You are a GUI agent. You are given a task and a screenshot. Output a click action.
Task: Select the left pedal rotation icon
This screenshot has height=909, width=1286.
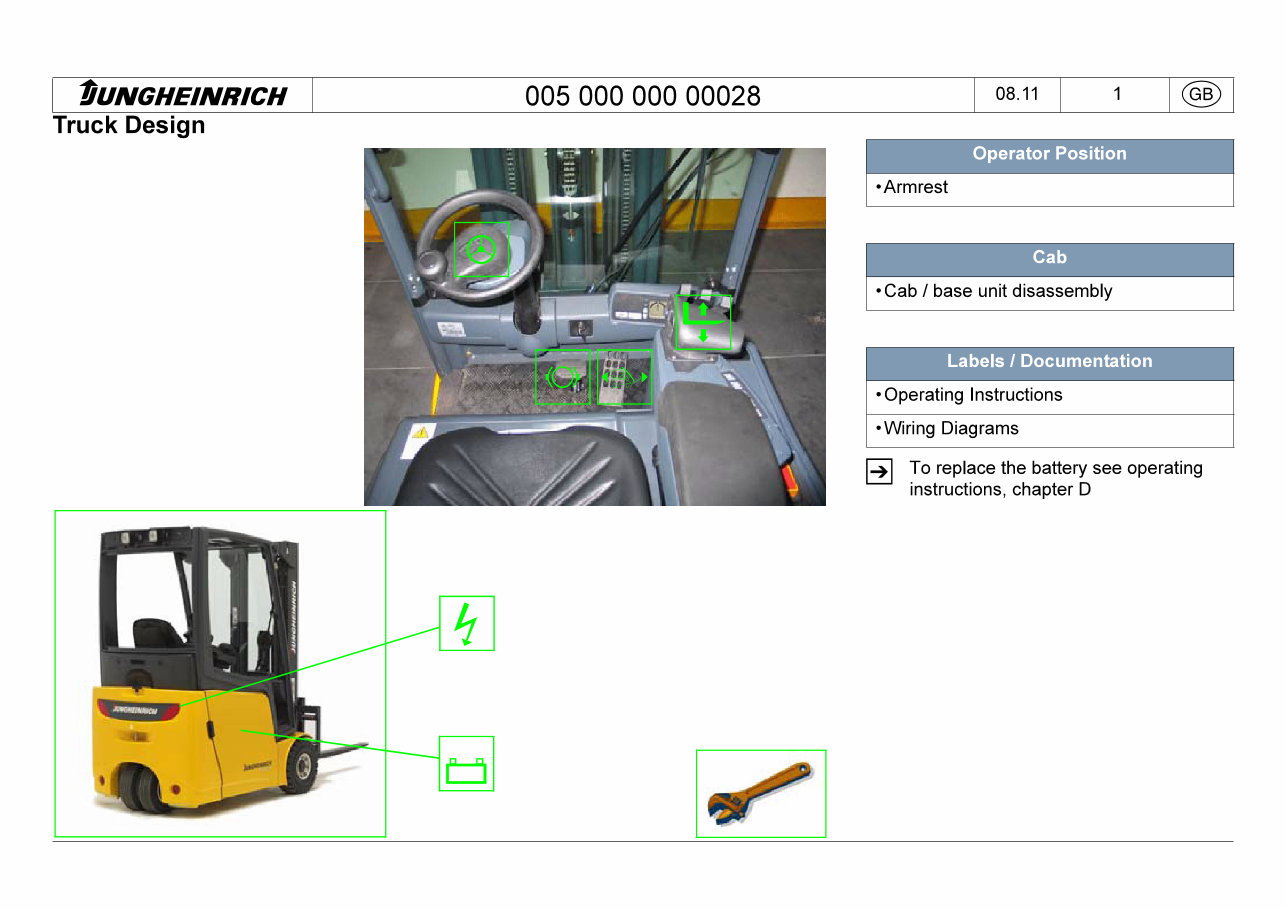562,378
